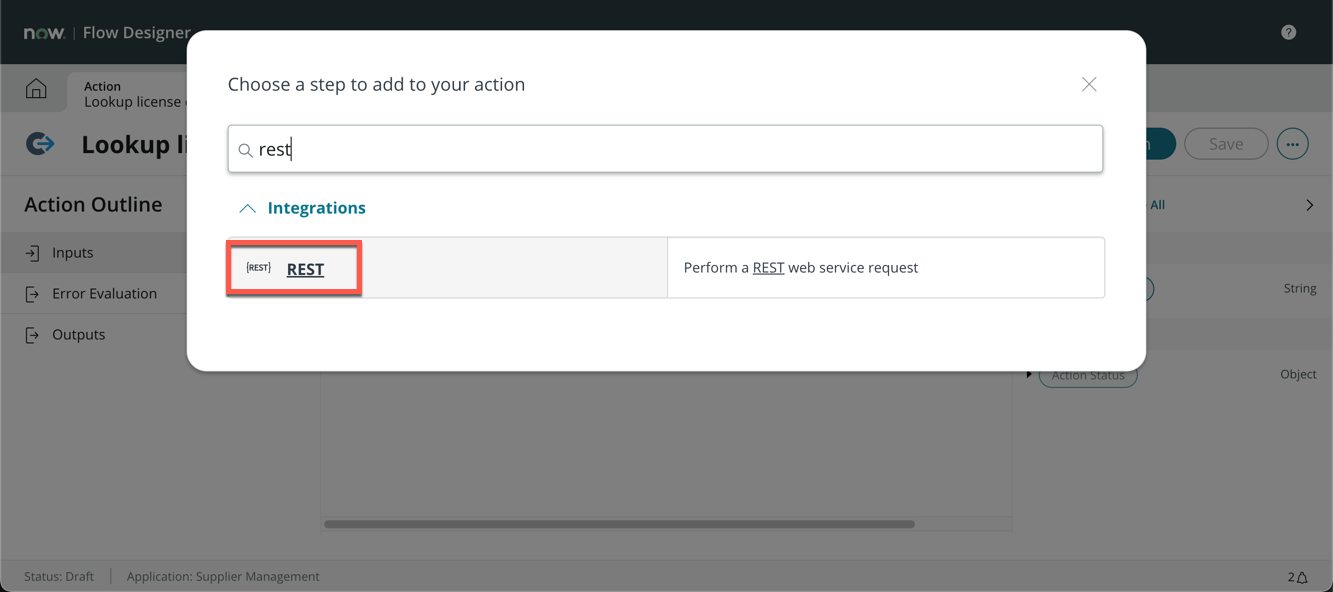Open the notifications bell in the status bar
This screenshot has height=592, width=1333.
pos(1301,577)
